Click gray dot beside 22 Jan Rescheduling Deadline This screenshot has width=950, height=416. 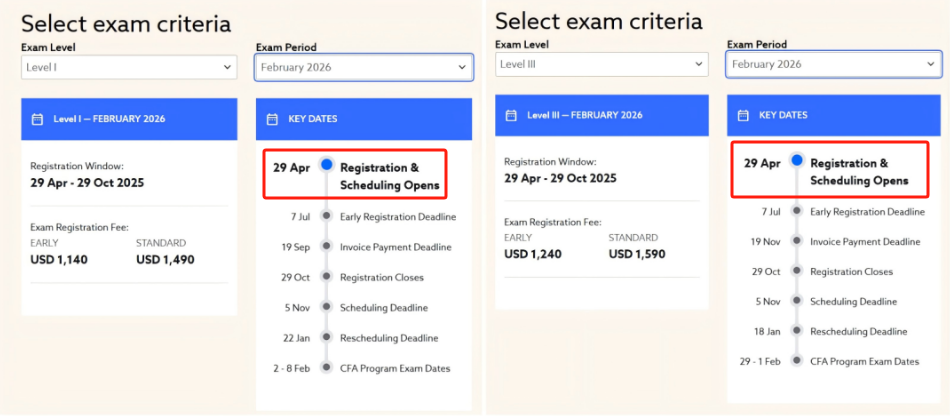coord(326,338)
